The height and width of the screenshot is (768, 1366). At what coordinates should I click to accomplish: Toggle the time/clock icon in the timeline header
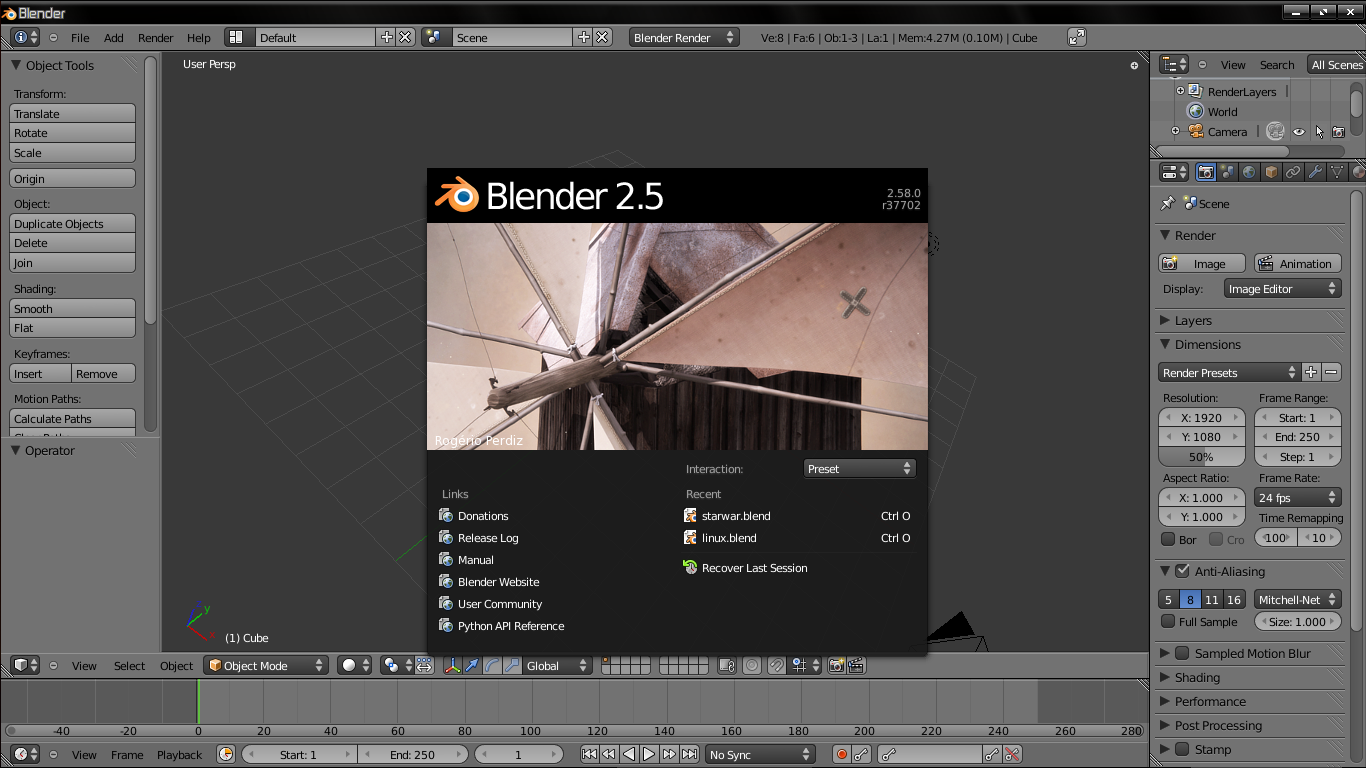pyautogui.click(x=226, y=755)
